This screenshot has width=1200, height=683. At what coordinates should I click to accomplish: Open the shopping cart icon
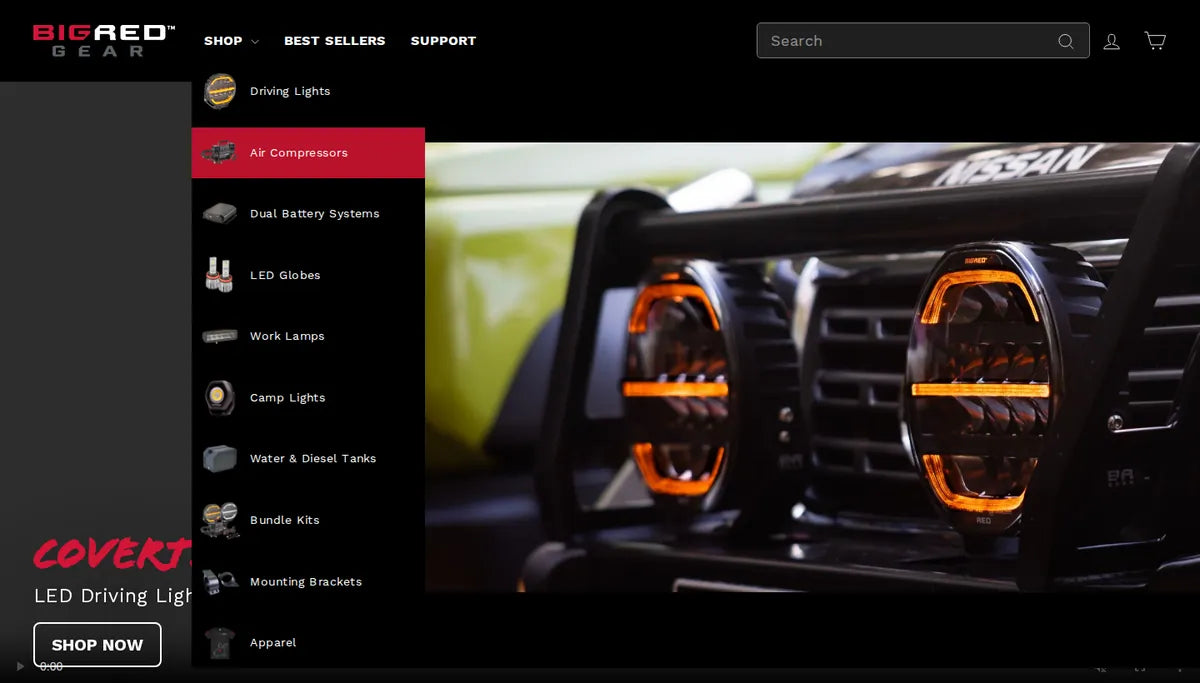1155,41
